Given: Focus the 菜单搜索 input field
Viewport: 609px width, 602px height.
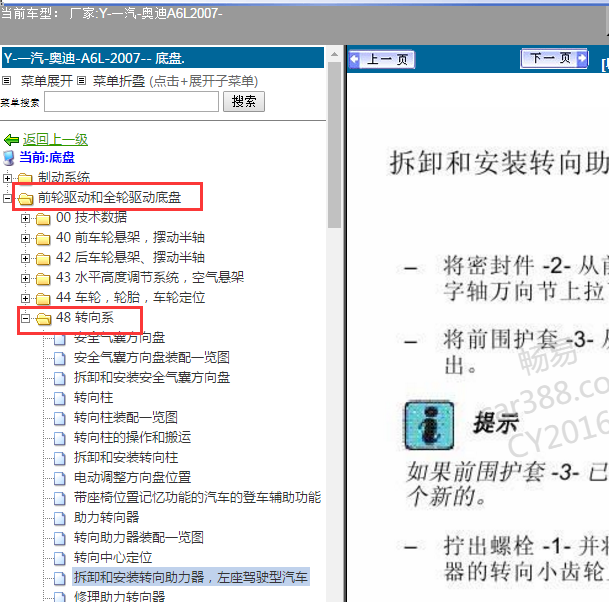Looking at the screenshot, I should [x=131, y=102].
